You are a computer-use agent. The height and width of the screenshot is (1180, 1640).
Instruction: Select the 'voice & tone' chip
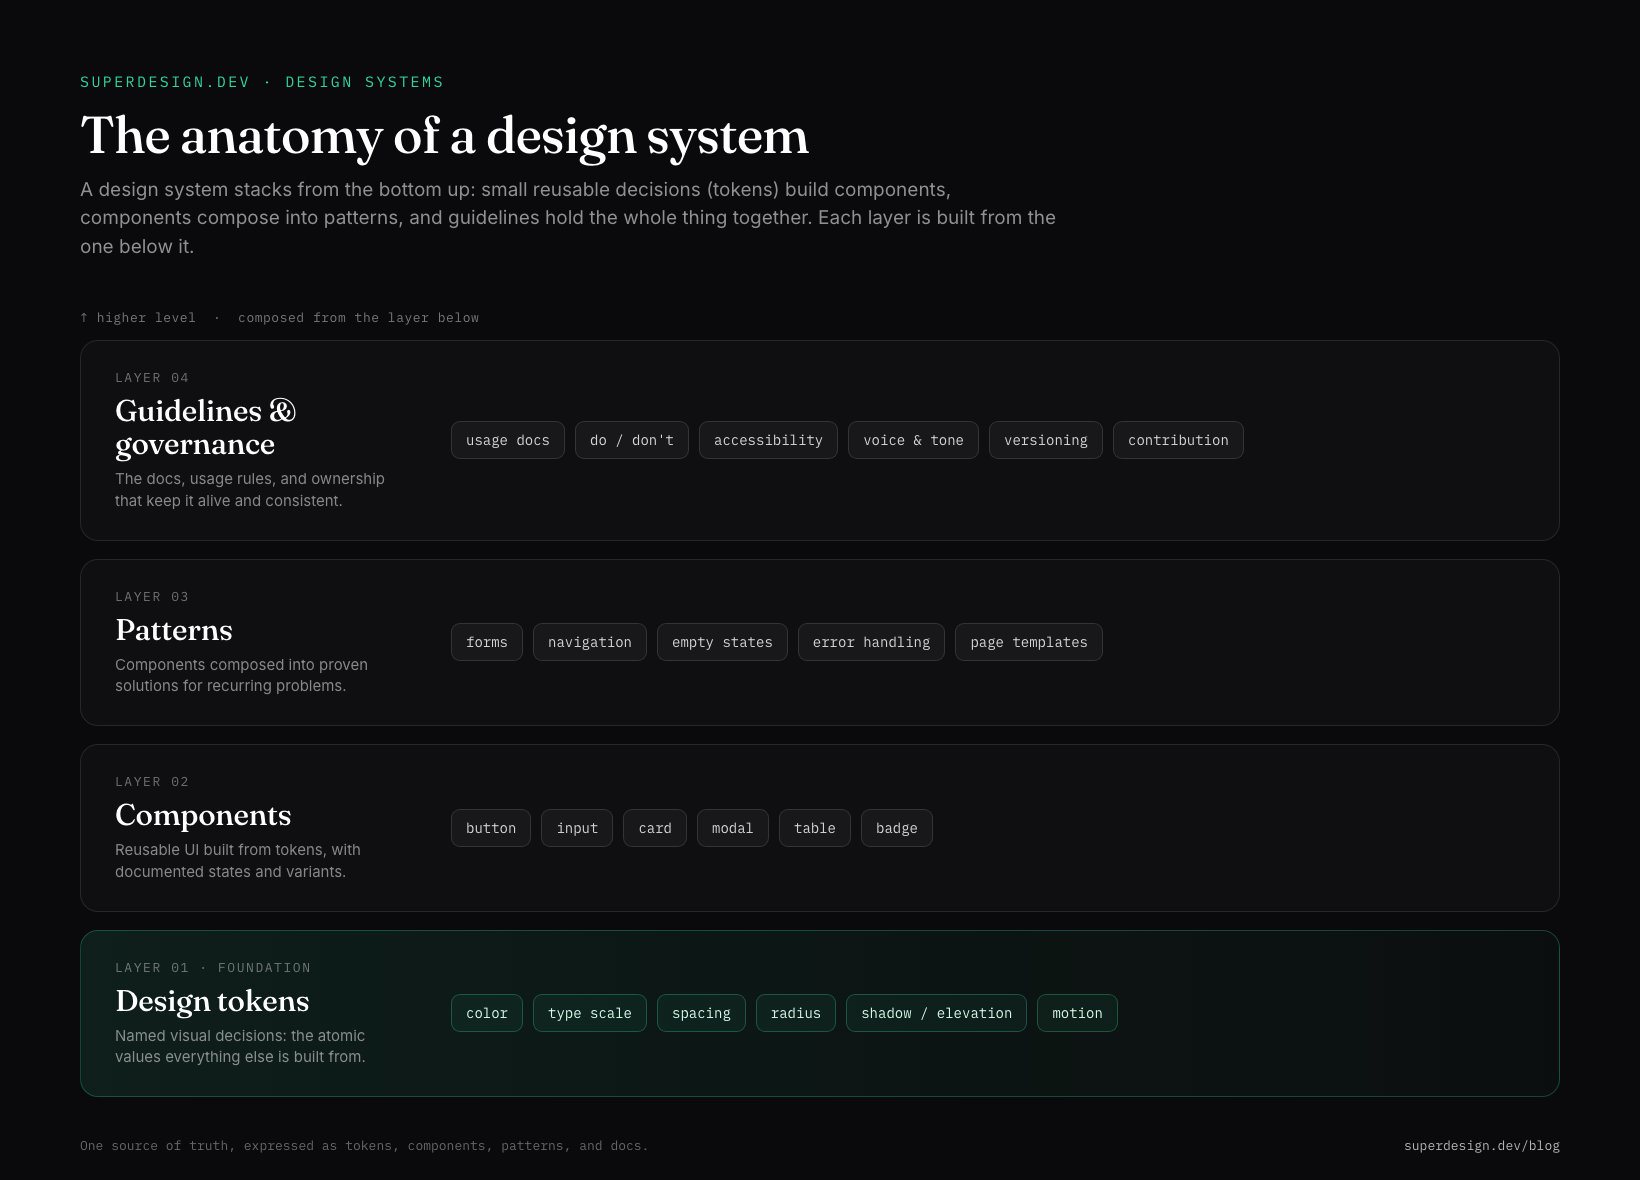click(913, 440)
